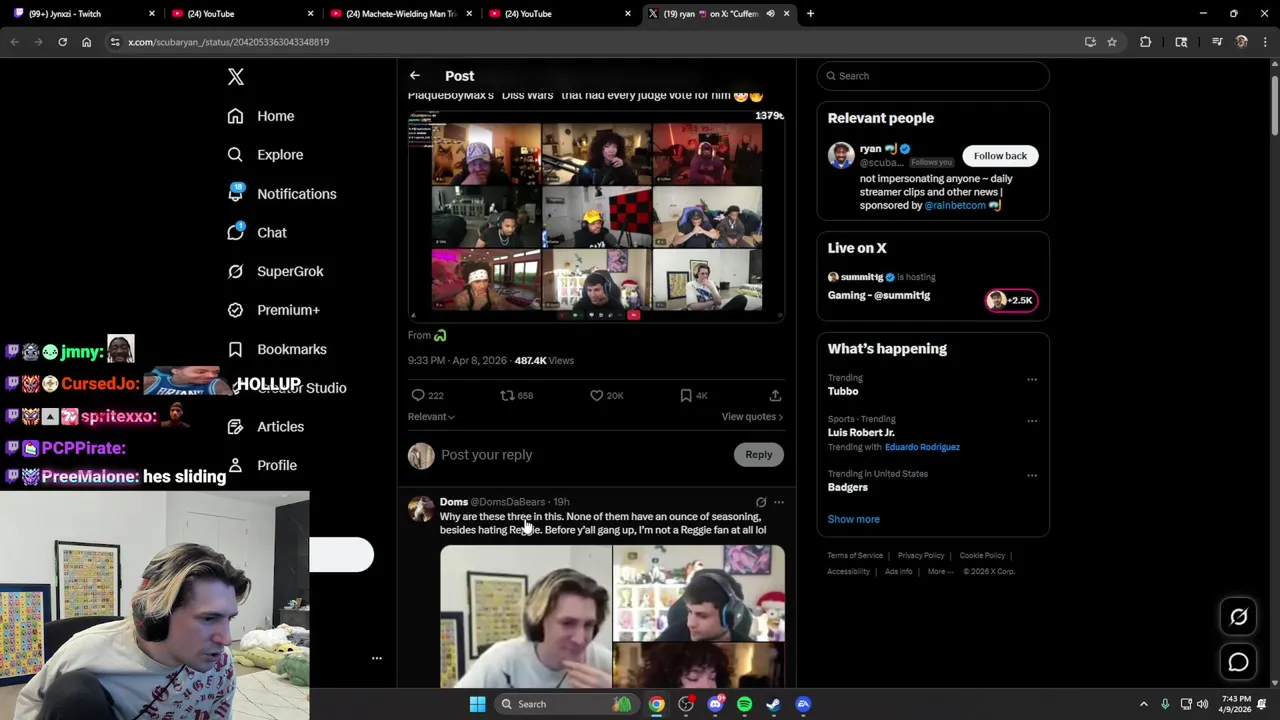Click the Chat bubble icon in sidebar

235,232
